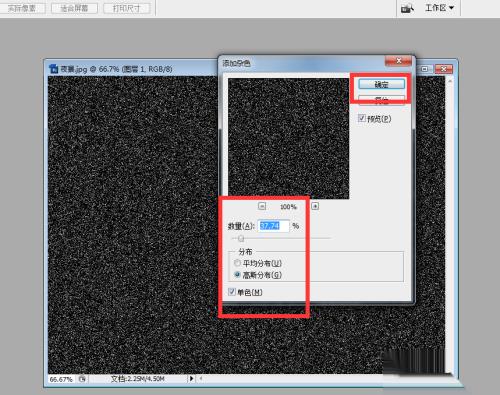Toggle the 预览(P) checkbox
Screen dimensions: 500x395
pyautogui.click(x=362, y=118)
